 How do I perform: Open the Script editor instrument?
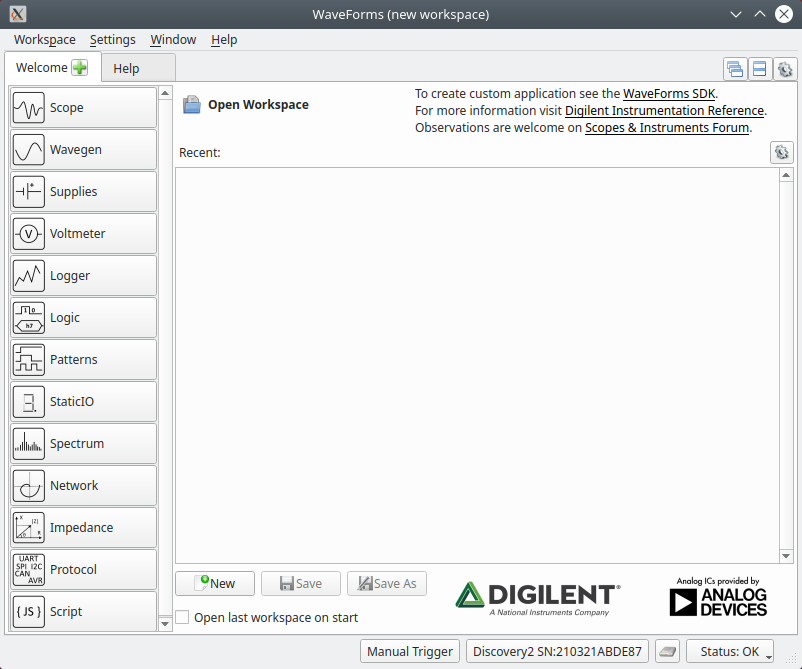(83, 611)
